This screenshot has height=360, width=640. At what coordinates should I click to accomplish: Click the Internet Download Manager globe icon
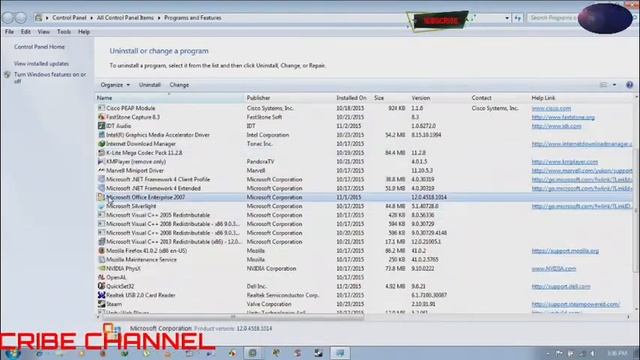tap(101, 144)
